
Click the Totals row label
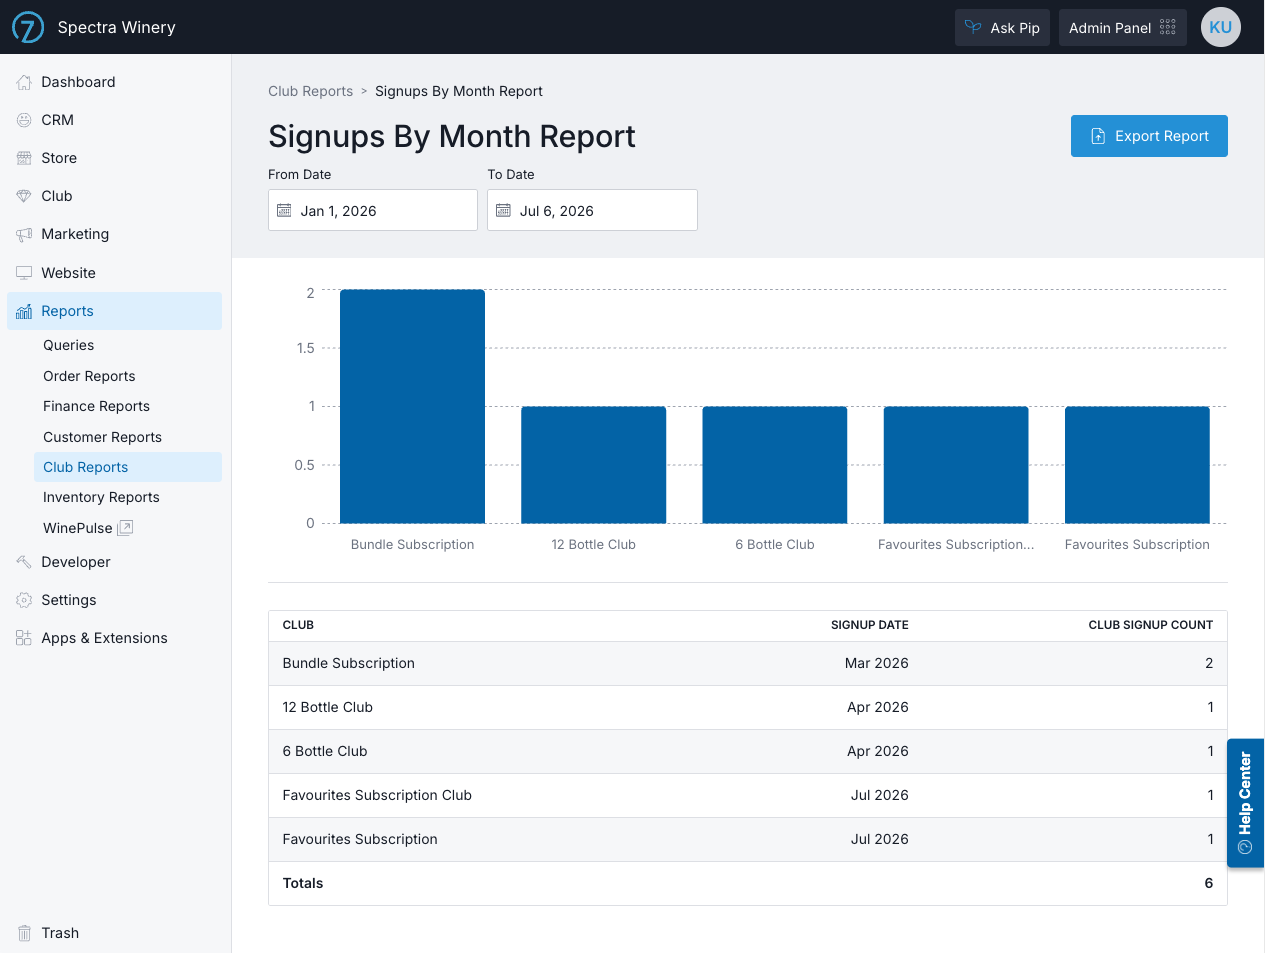click(x=303, y=883)
